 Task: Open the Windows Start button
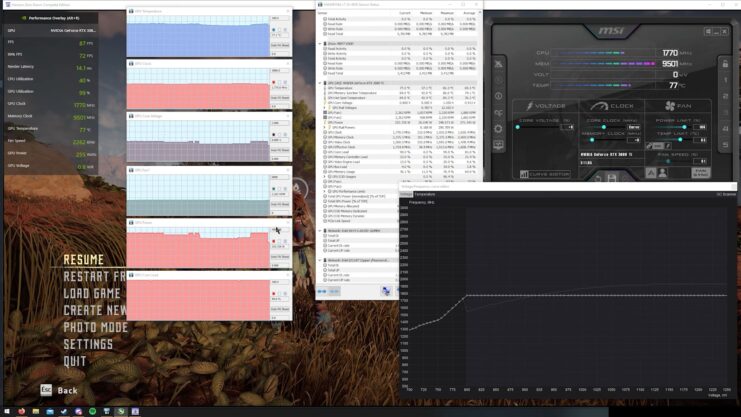coord(7,411)
